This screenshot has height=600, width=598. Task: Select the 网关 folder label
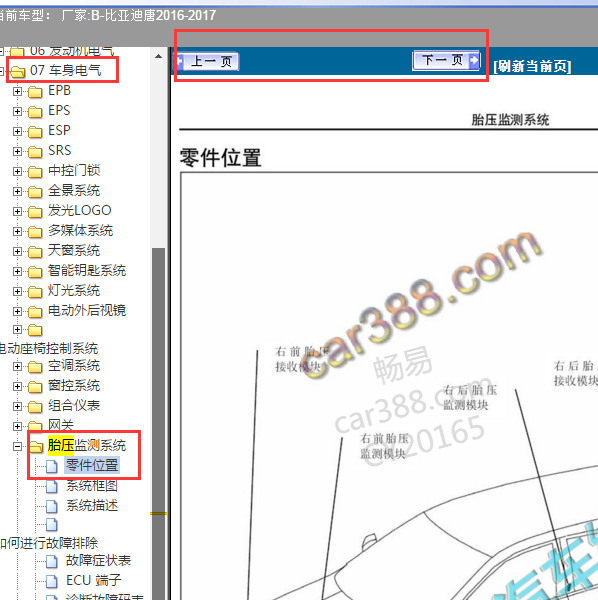(x=61, y=425)
